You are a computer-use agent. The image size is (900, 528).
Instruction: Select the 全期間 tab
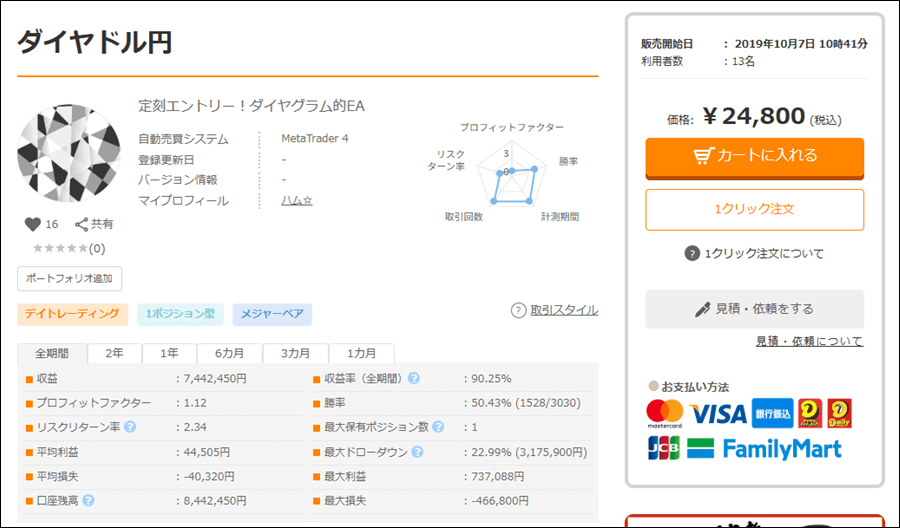(x=52, y=353)
